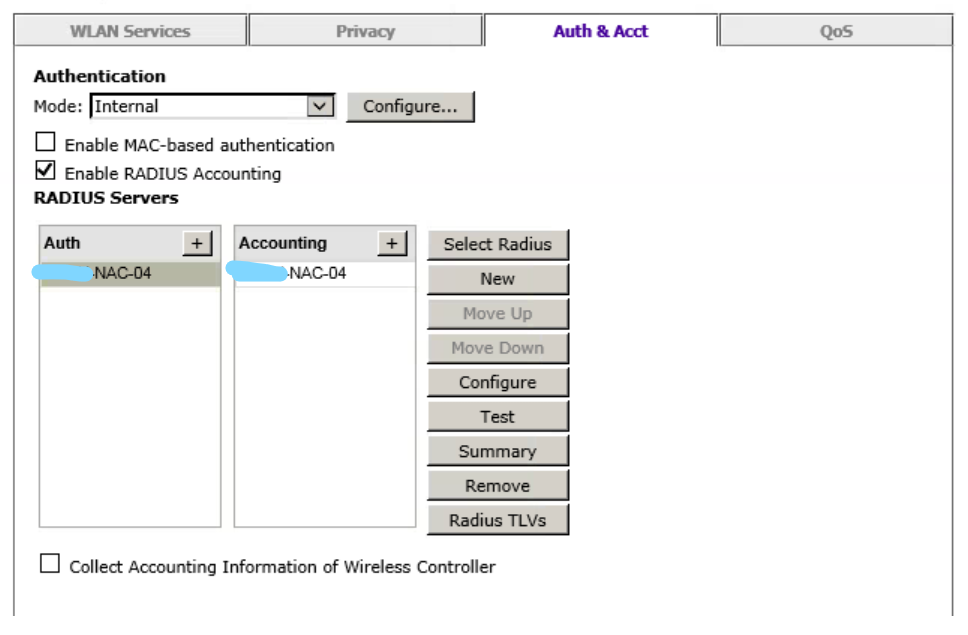The height and width of the screenshot is (635, 968).
Task: Test the selected RADIUS server
Action: 497,417
